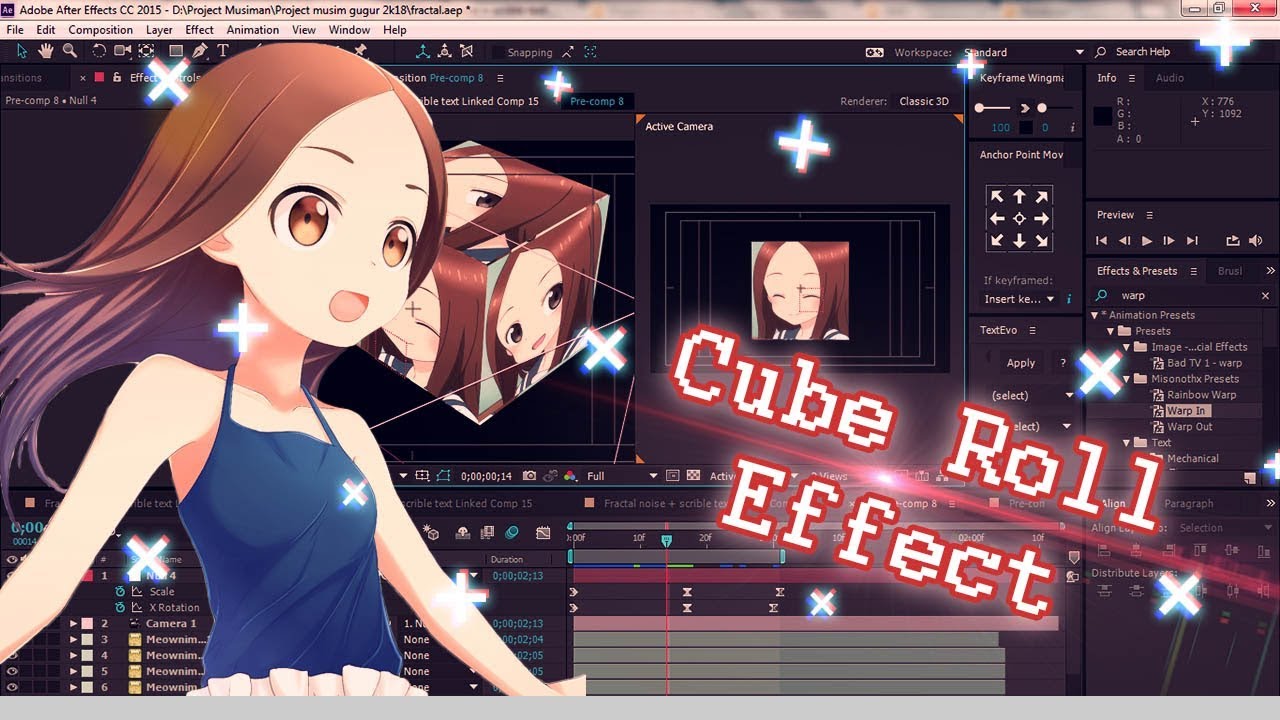Switch to View Axis mode

coord(466,52)
